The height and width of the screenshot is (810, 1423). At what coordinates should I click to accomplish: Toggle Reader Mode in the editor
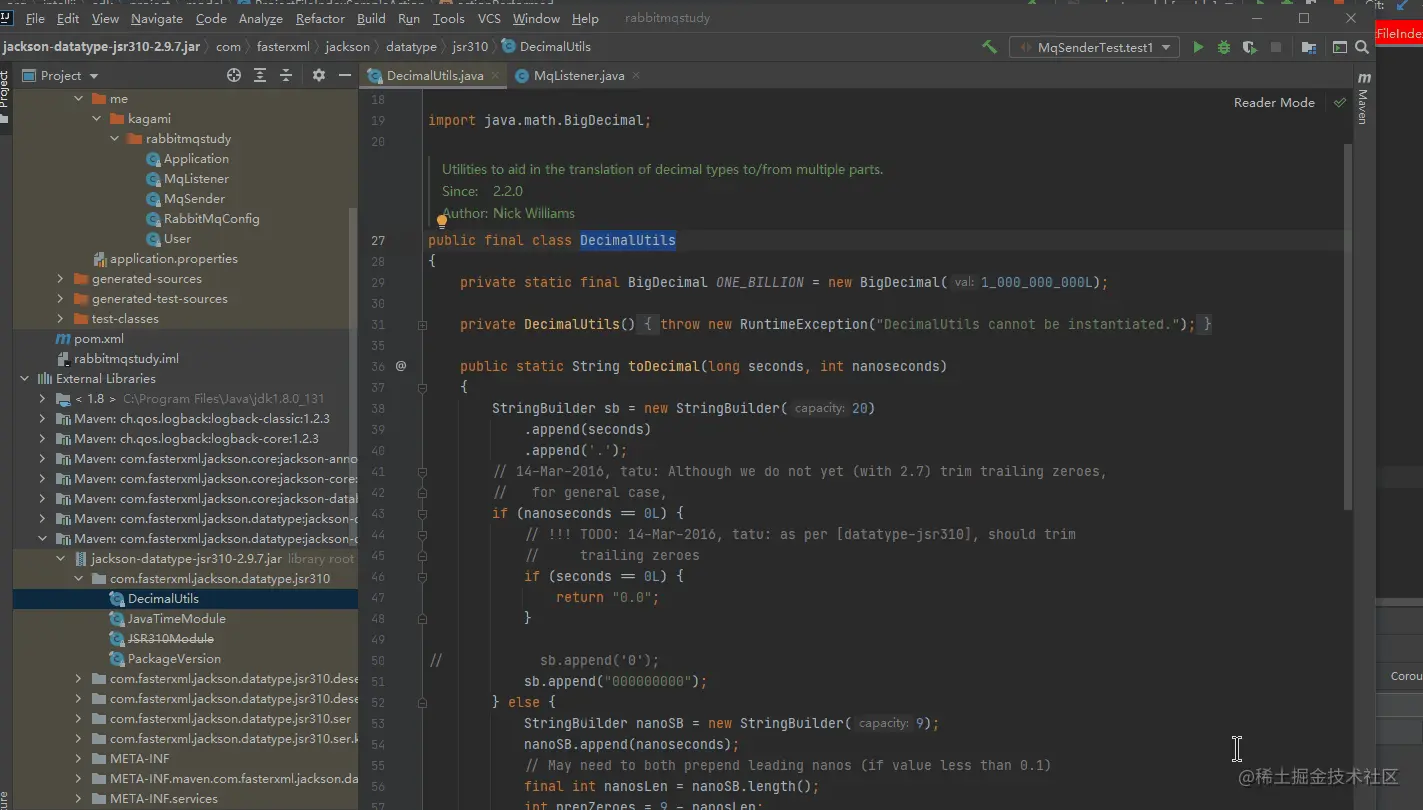tap(1273, 102)
